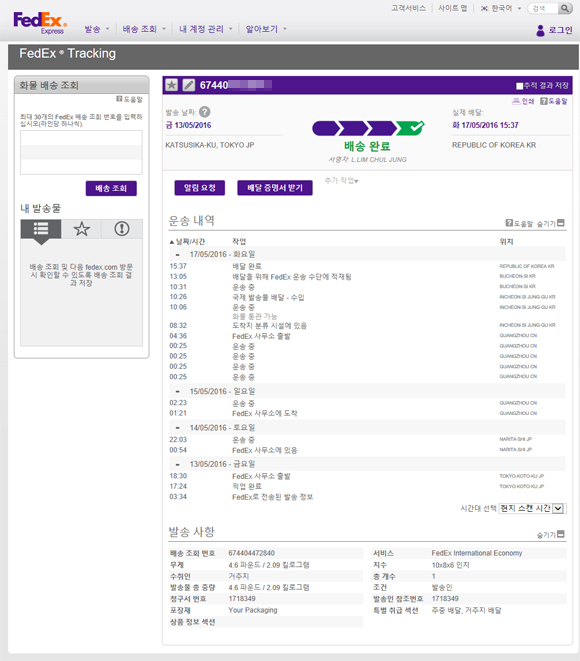
Task: Click the search magnifier icon
Action: tap(564, 8)
